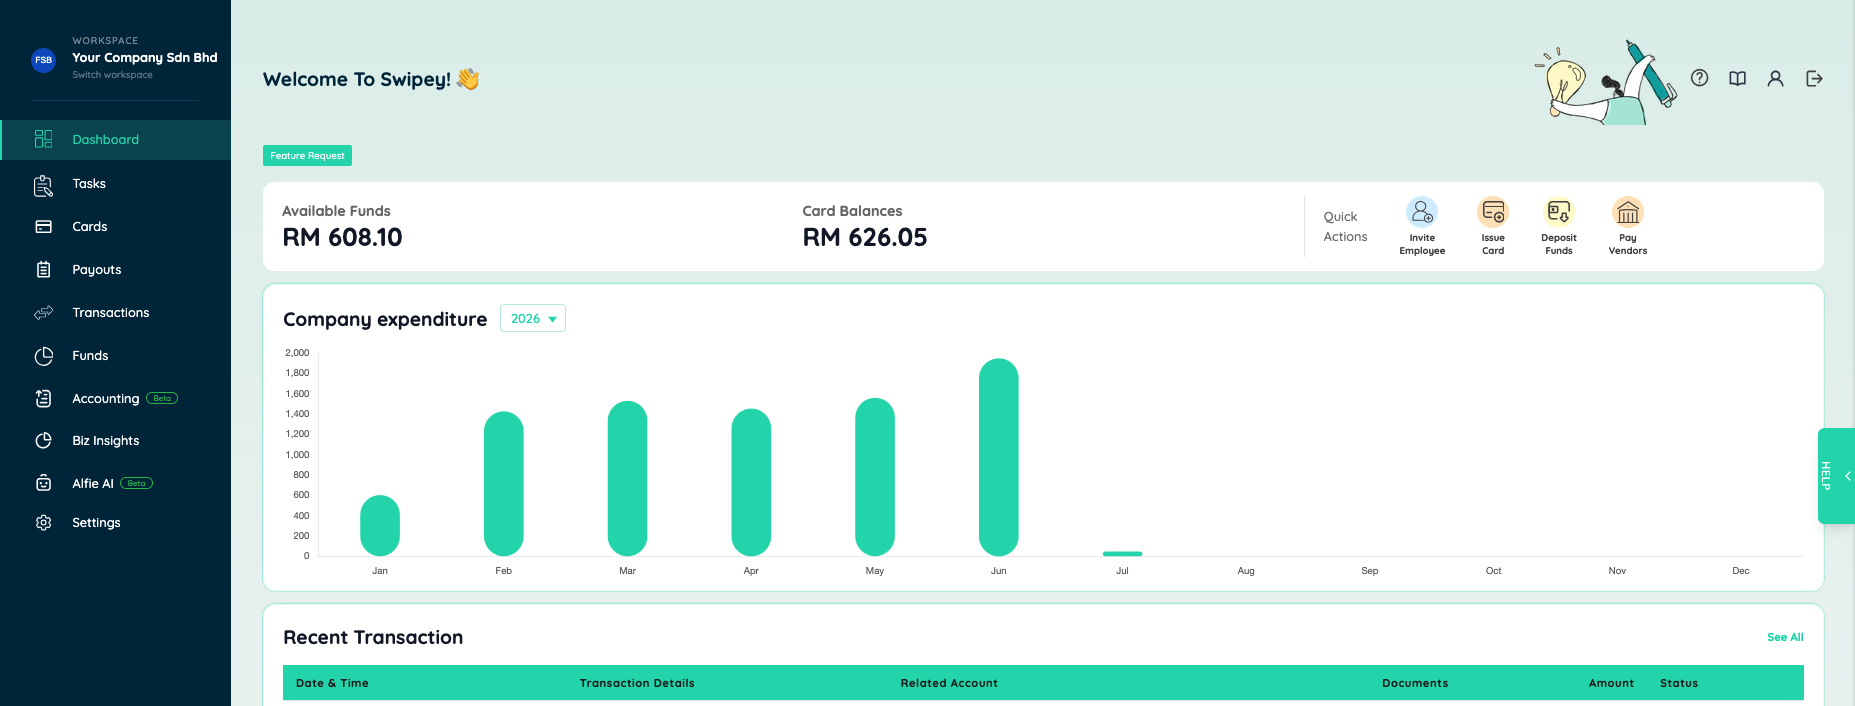
Task: Click the Feb expenditure bar
Action: [503, 483]
